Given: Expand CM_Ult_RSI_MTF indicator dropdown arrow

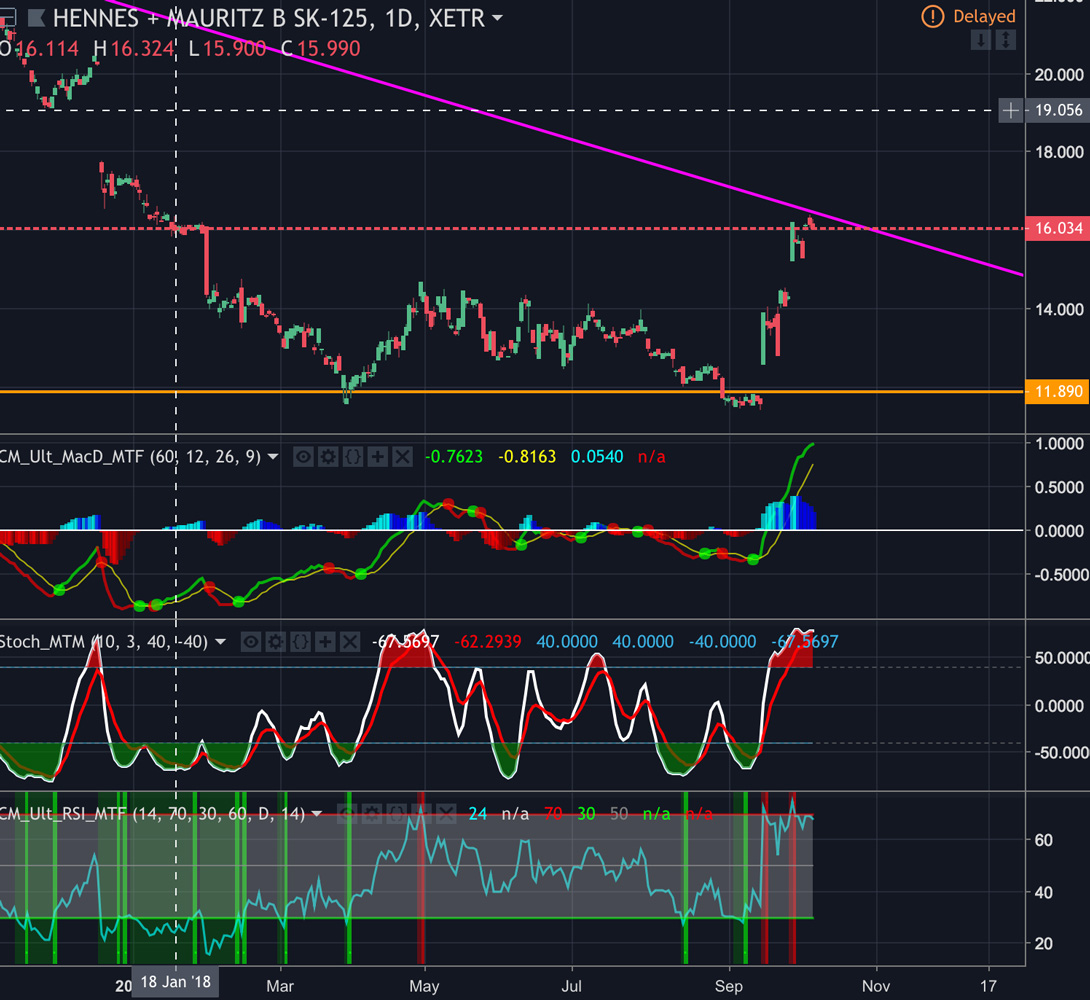Looking at the screenshot, I should 317,814.
